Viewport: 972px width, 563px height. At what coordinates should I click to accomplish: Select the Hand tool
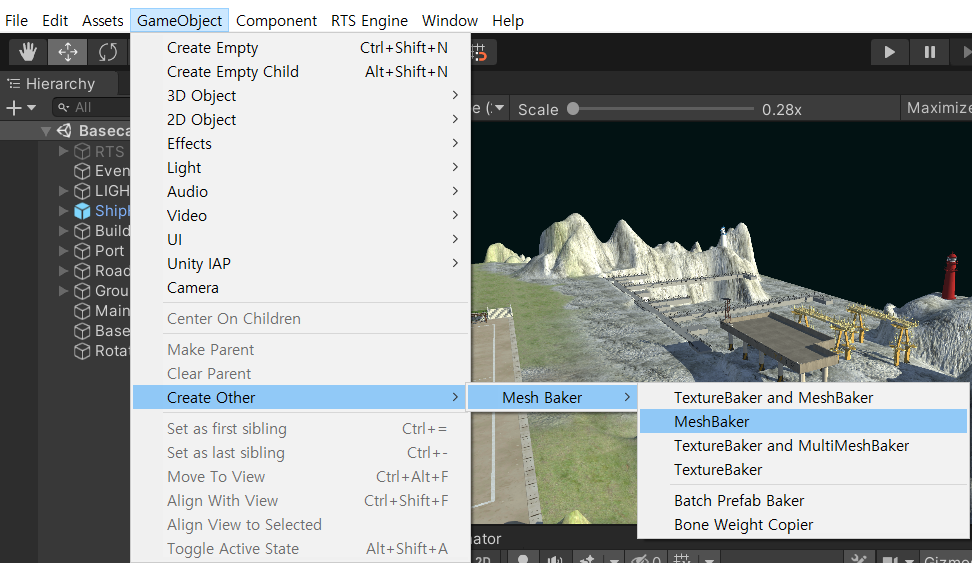27,52
